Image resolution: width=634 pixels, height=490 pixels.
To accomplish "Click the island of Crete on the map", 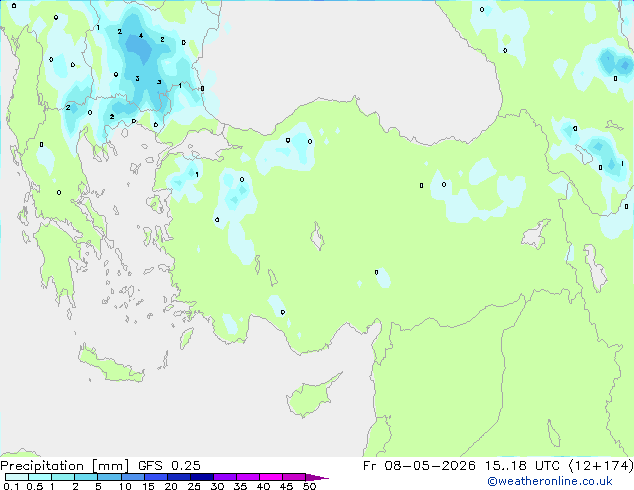I will (111, 366).
